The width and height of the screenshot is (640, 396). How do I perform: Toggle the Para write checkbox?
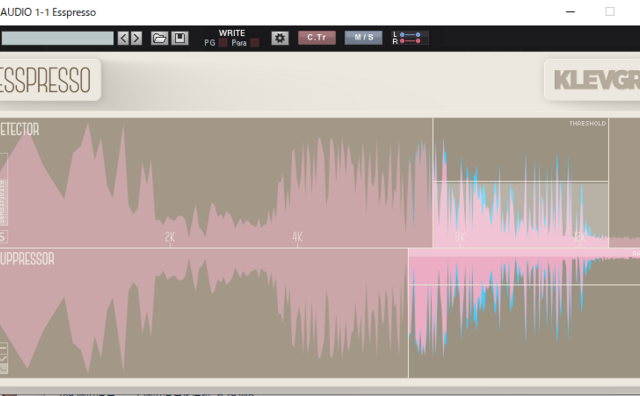(255, 43)
